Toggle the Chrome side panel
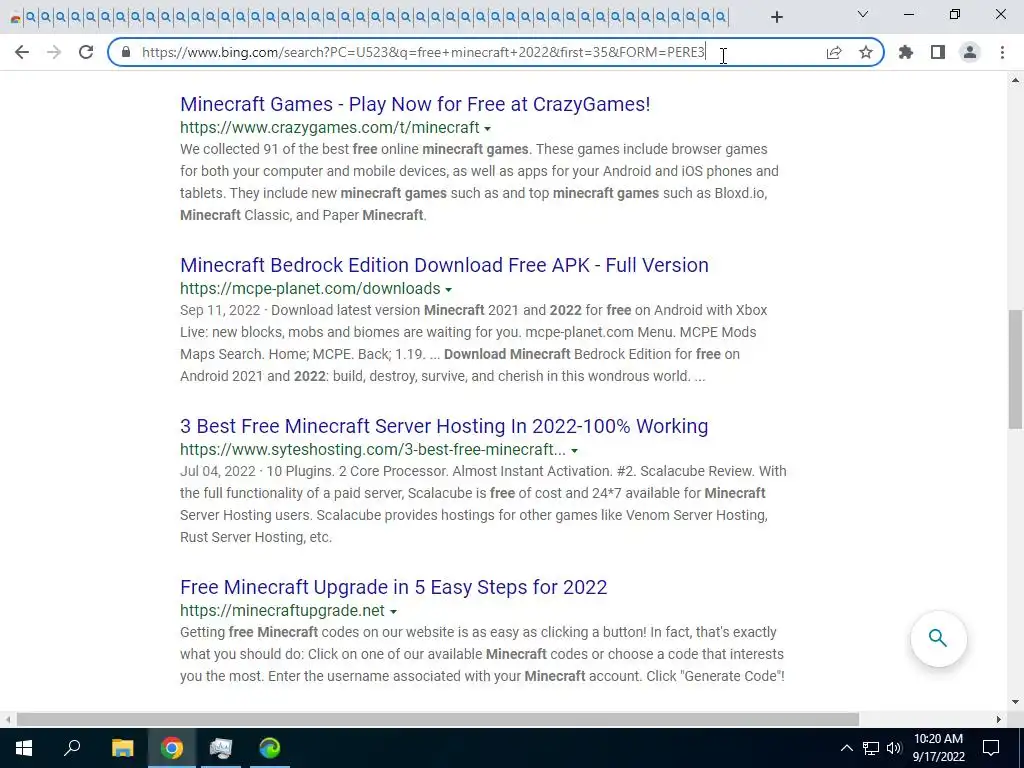 point(938,52)
